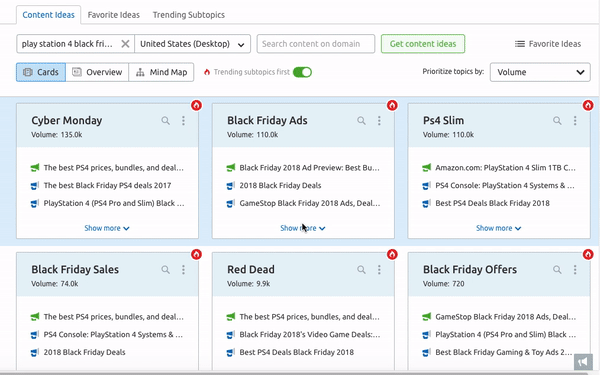Open 'The best Black Friday PS4 deals 2017' link
600x375 pixels.
tap(107, 186)
